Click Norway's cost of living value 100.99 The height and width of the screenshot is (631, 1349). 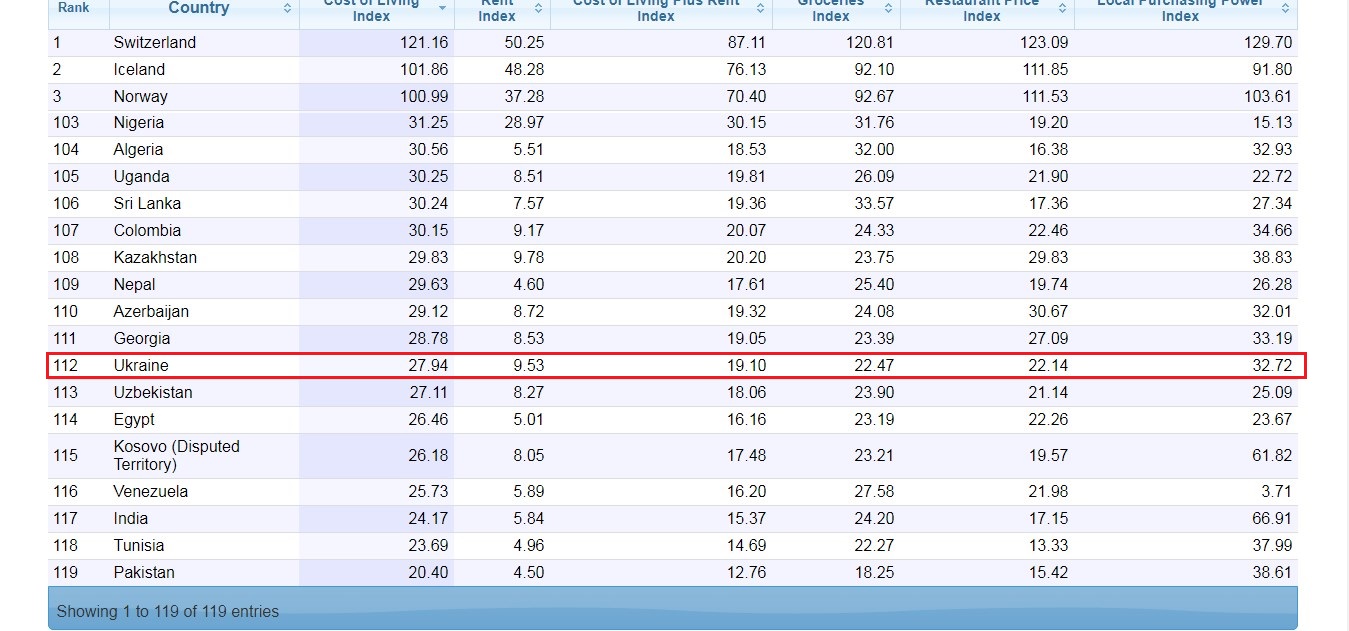pyautogui.click(x=424, y=97)
